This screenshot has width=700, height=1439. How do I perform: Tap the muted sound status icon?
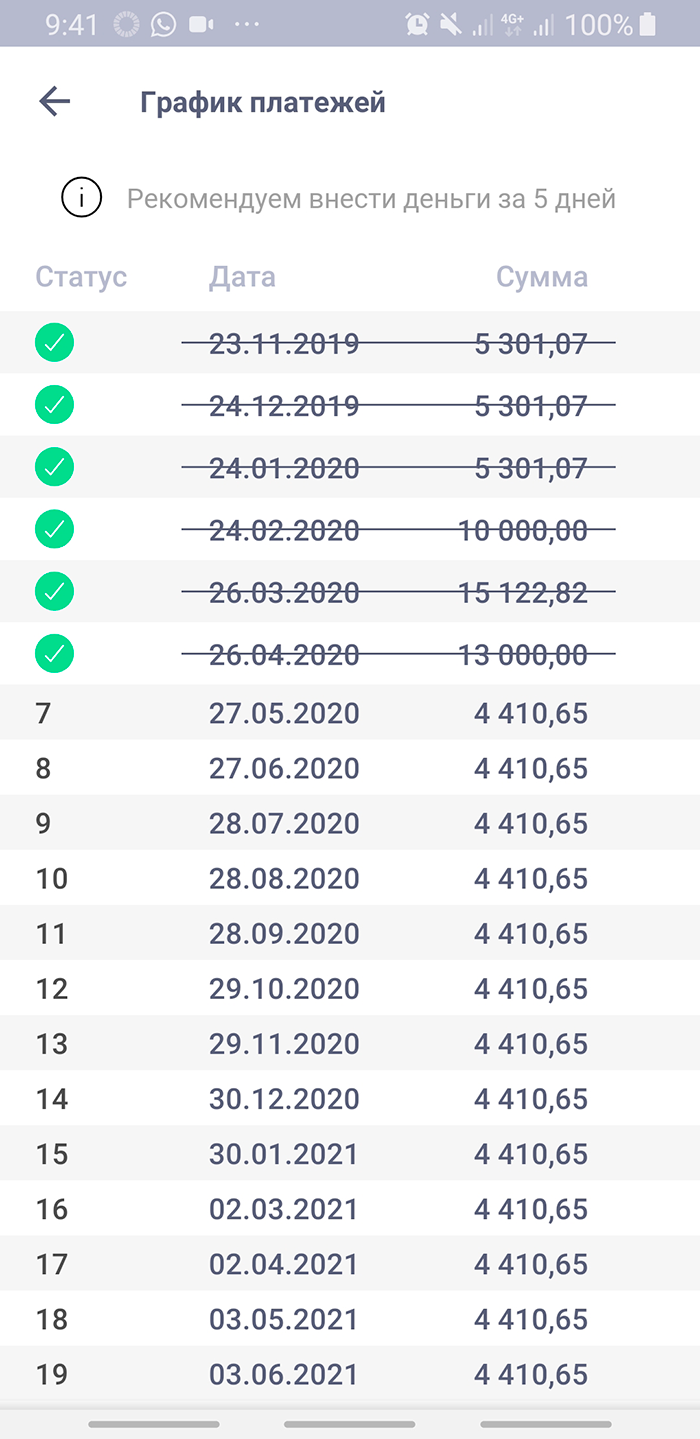449,24
